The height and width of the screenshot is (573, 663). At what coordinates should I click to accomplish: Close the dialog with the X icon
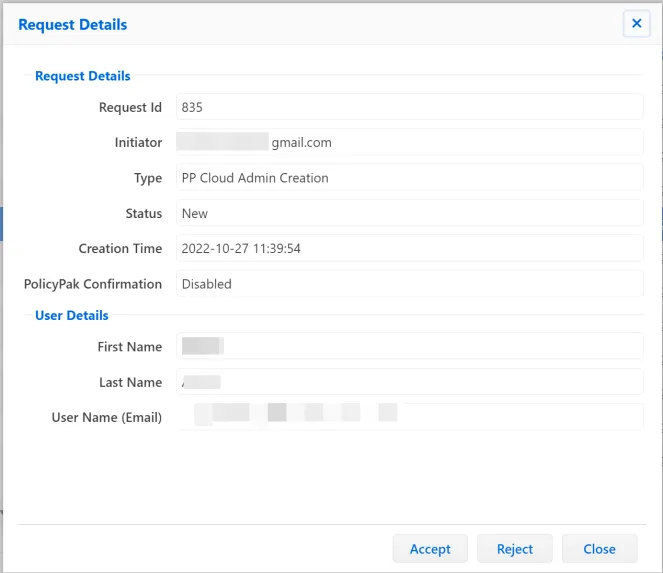(x=636, y=24)
